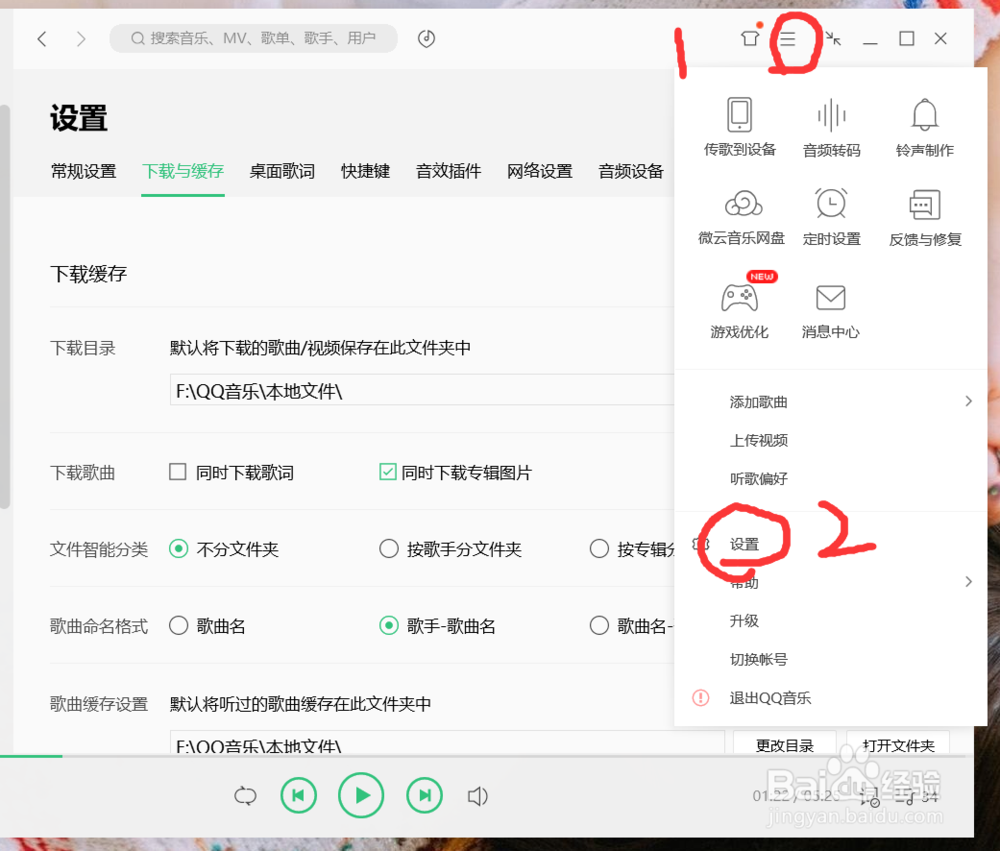Switch to 常规设置 tab
Image resolution: width=1000 pixels, height=851 pixels.
(x=84, y=171)
